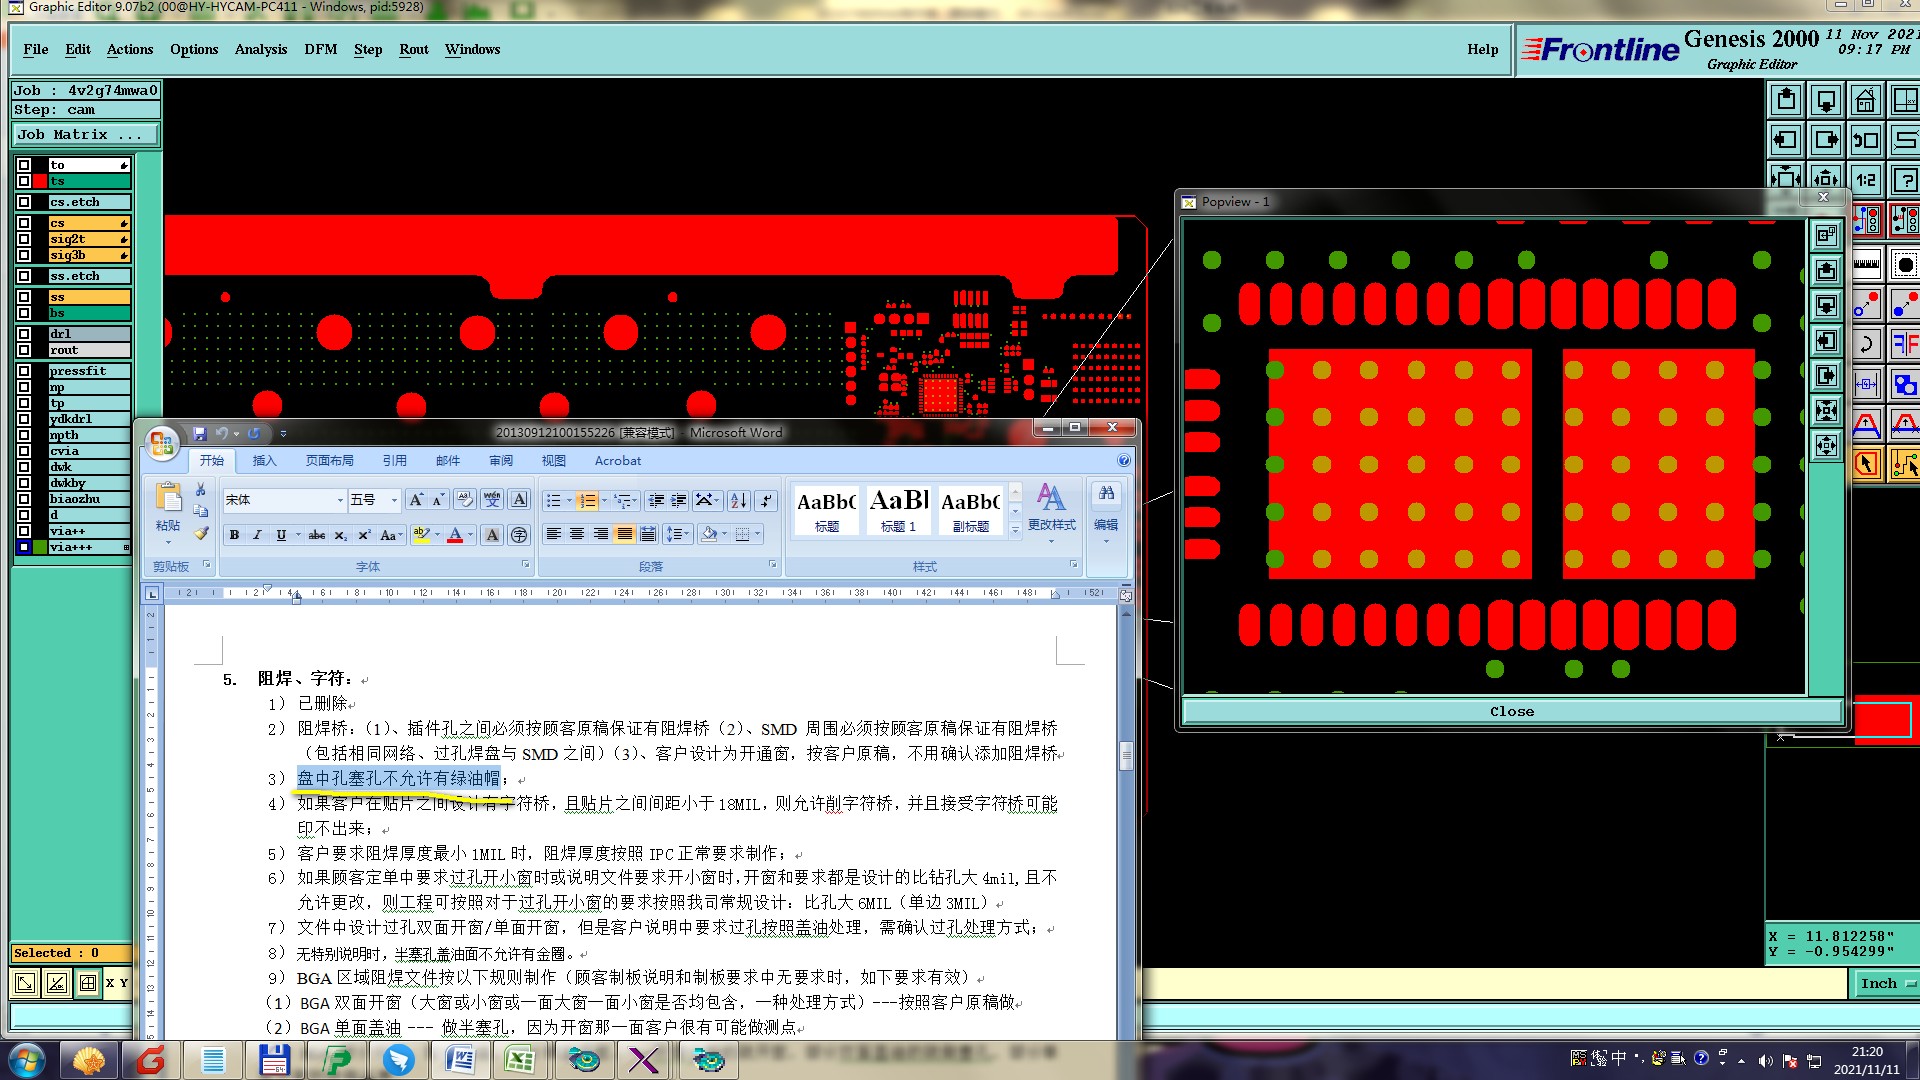The height and width of the screenshot is (1080, 1920).
Task: Click the yellow text highlight icon
Action: 421,535
